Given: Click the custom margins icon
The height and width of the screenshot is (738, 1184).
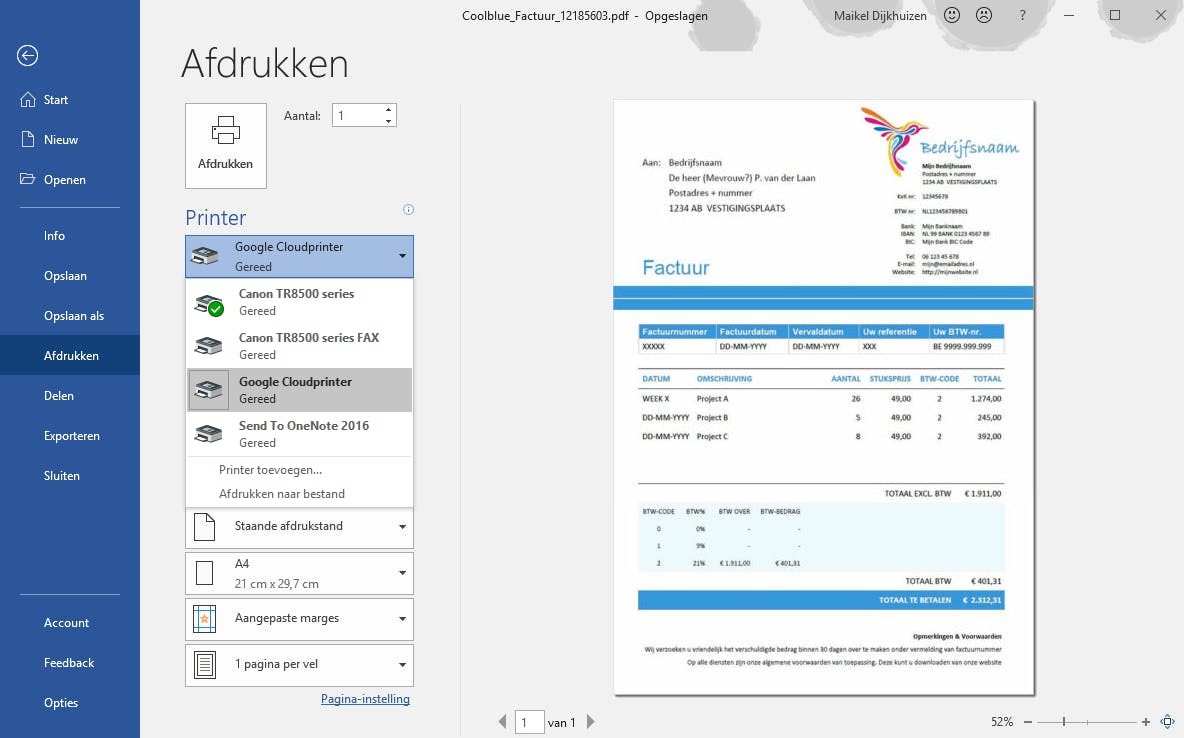Looking at the screenshot, I should pyautogui.click(x=205, y=619).
